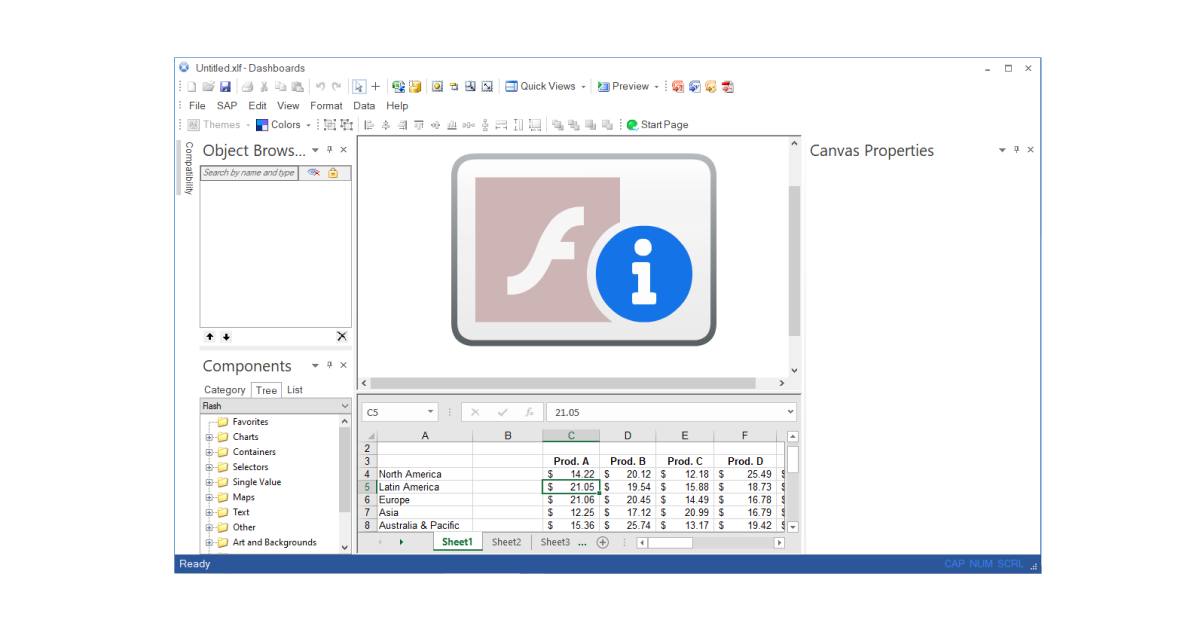Pin the Object Browser panel
The height and width of the screenshot is (627, 1200).
(330, 150)
